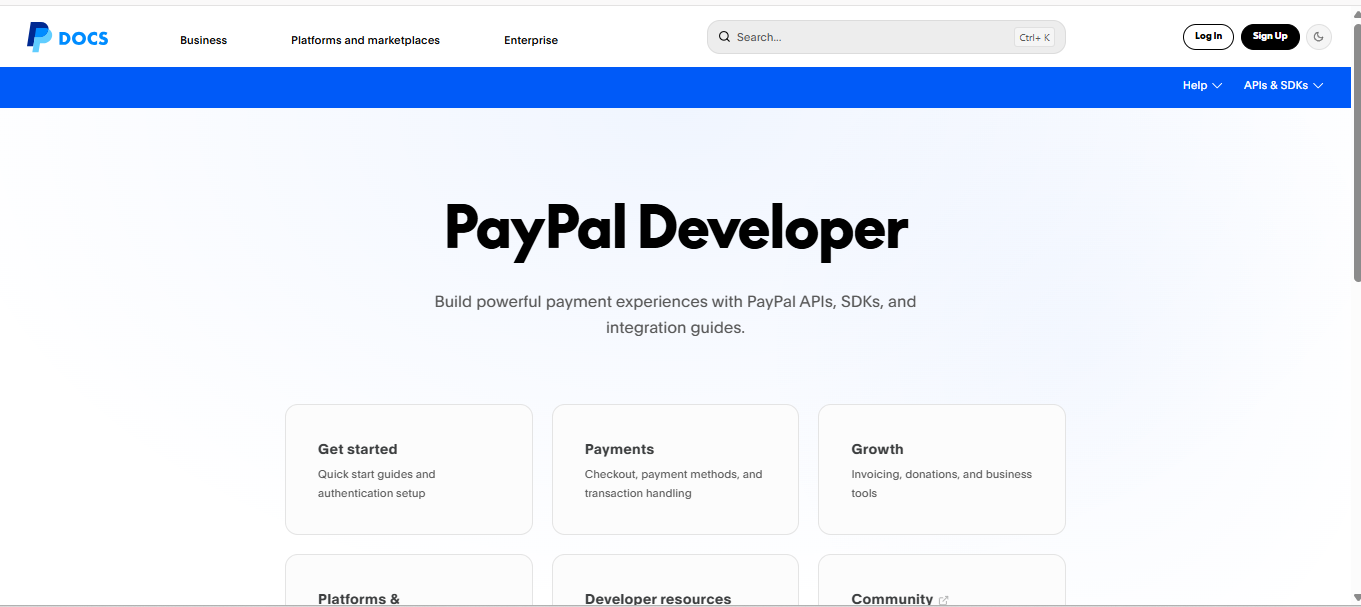Image resolution: width=1361 pixels, height=607 pixels.
Task: Click 'Quick start guides and authentication setup' text
Action: pos(377,484)
